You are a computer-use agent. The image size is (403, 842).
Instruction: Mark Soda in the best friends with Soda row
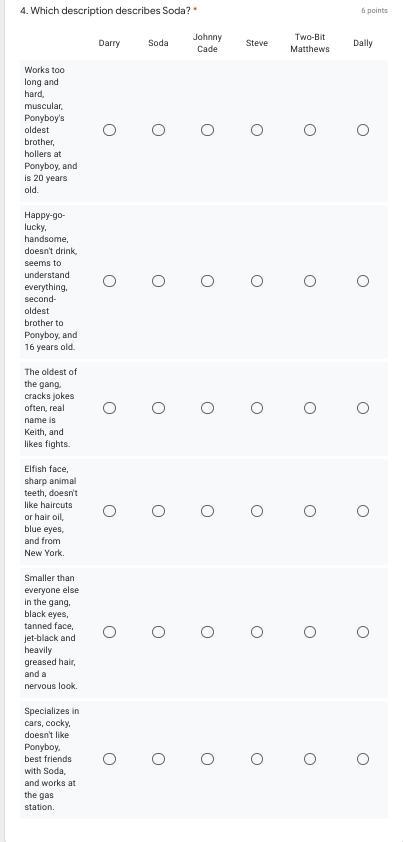coord(158,759)
